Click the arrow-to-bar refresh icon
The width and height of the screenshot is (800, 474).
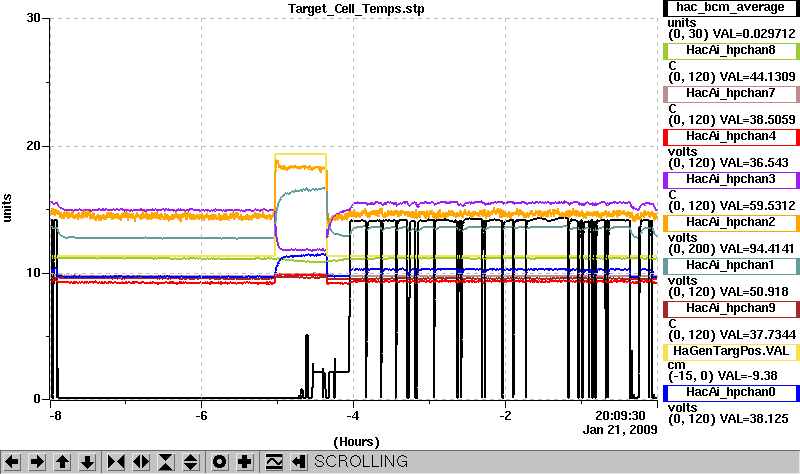tap(299, 462)
